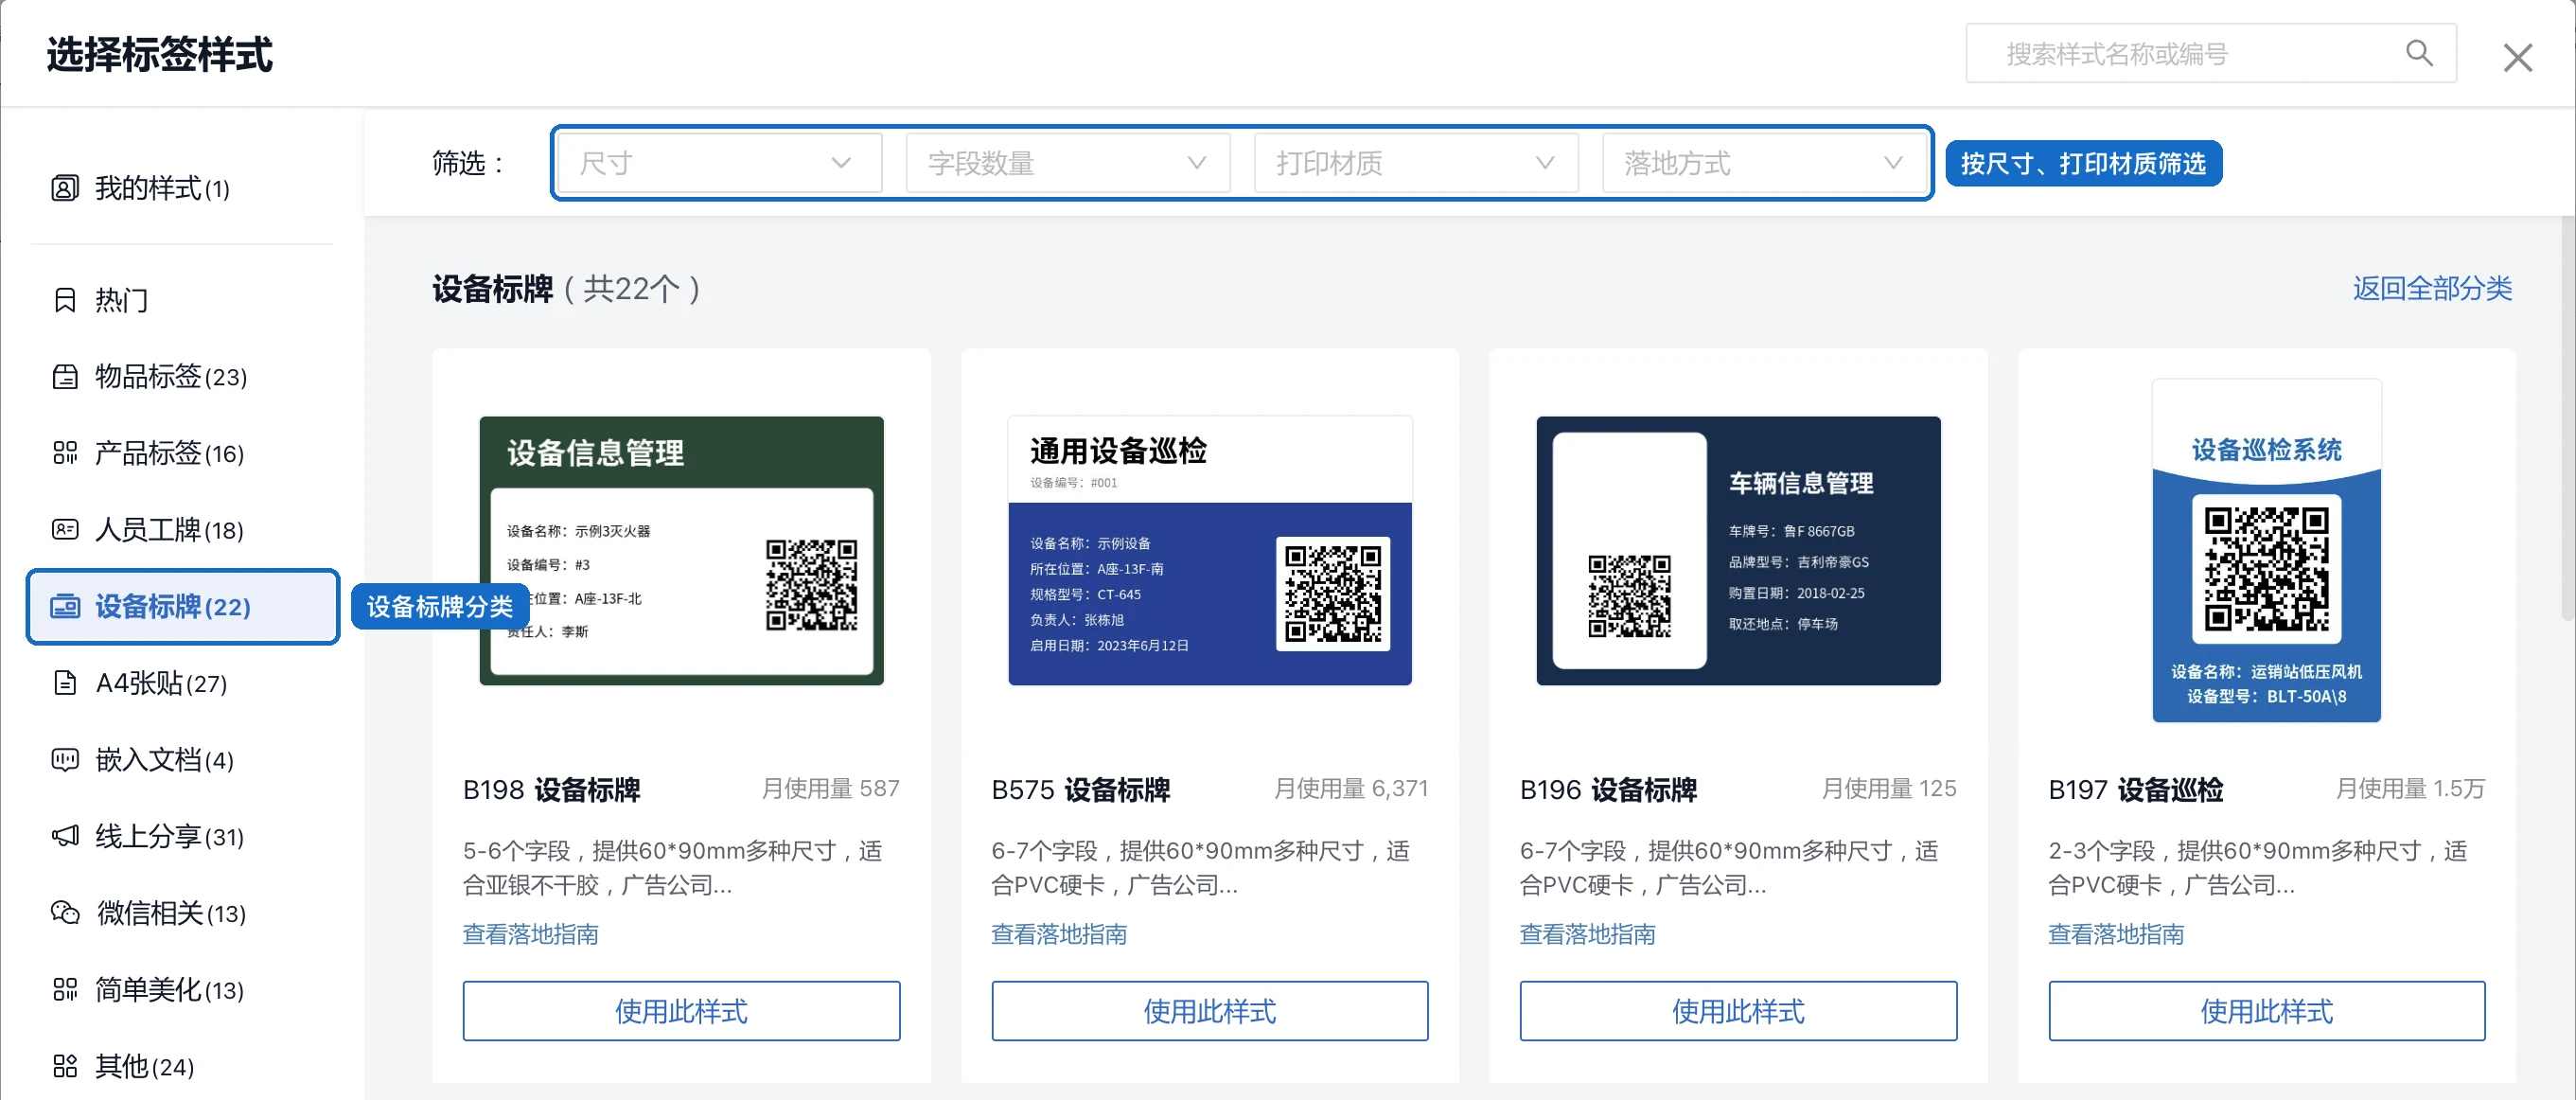Select 线上分享(31) category
Screen dimensions: 2576x1100
[183, 836]
